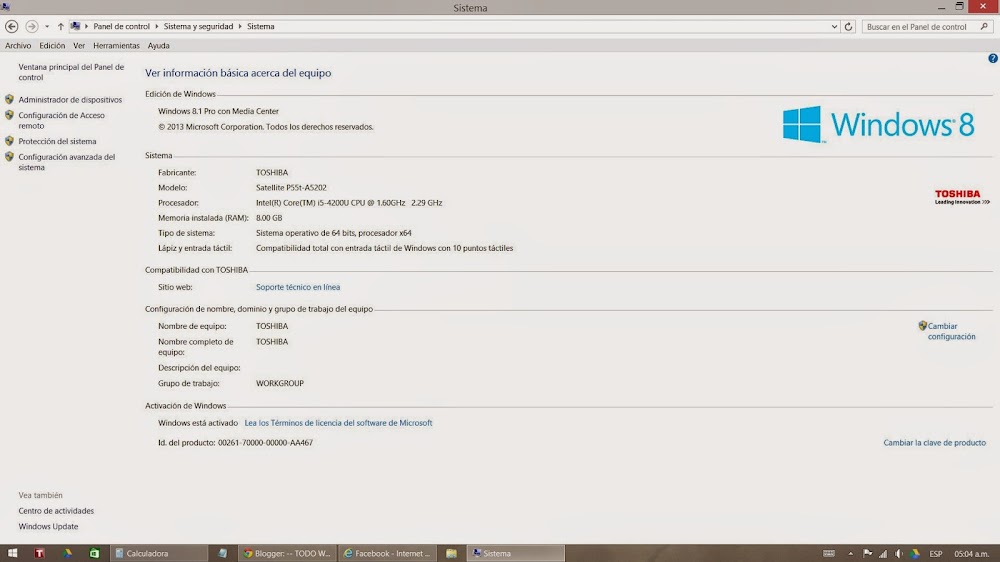Show hidden tray icons arrow
Image resolution: width=1000 pixels, height=562 pixels.
[850, 554]
